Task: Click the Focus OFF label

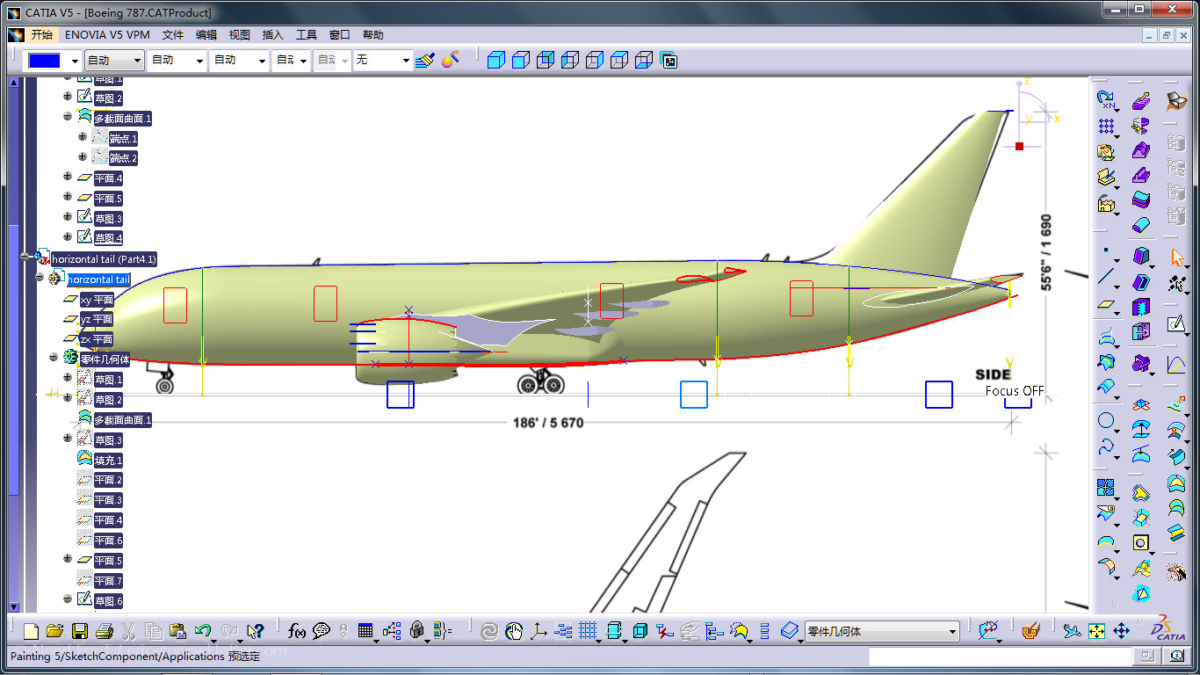Action: click(x=1014, y=391)
